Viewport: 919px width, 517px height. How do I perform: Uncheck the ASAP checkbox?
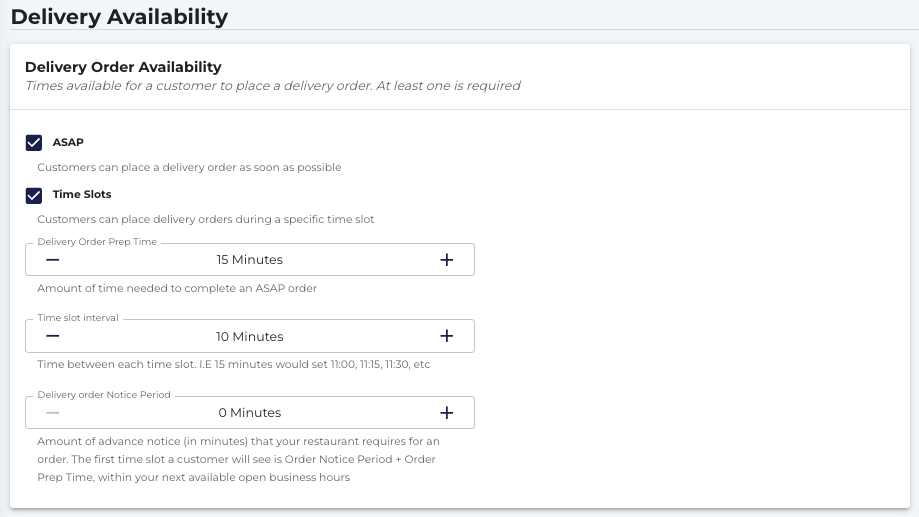click(34, 143)
